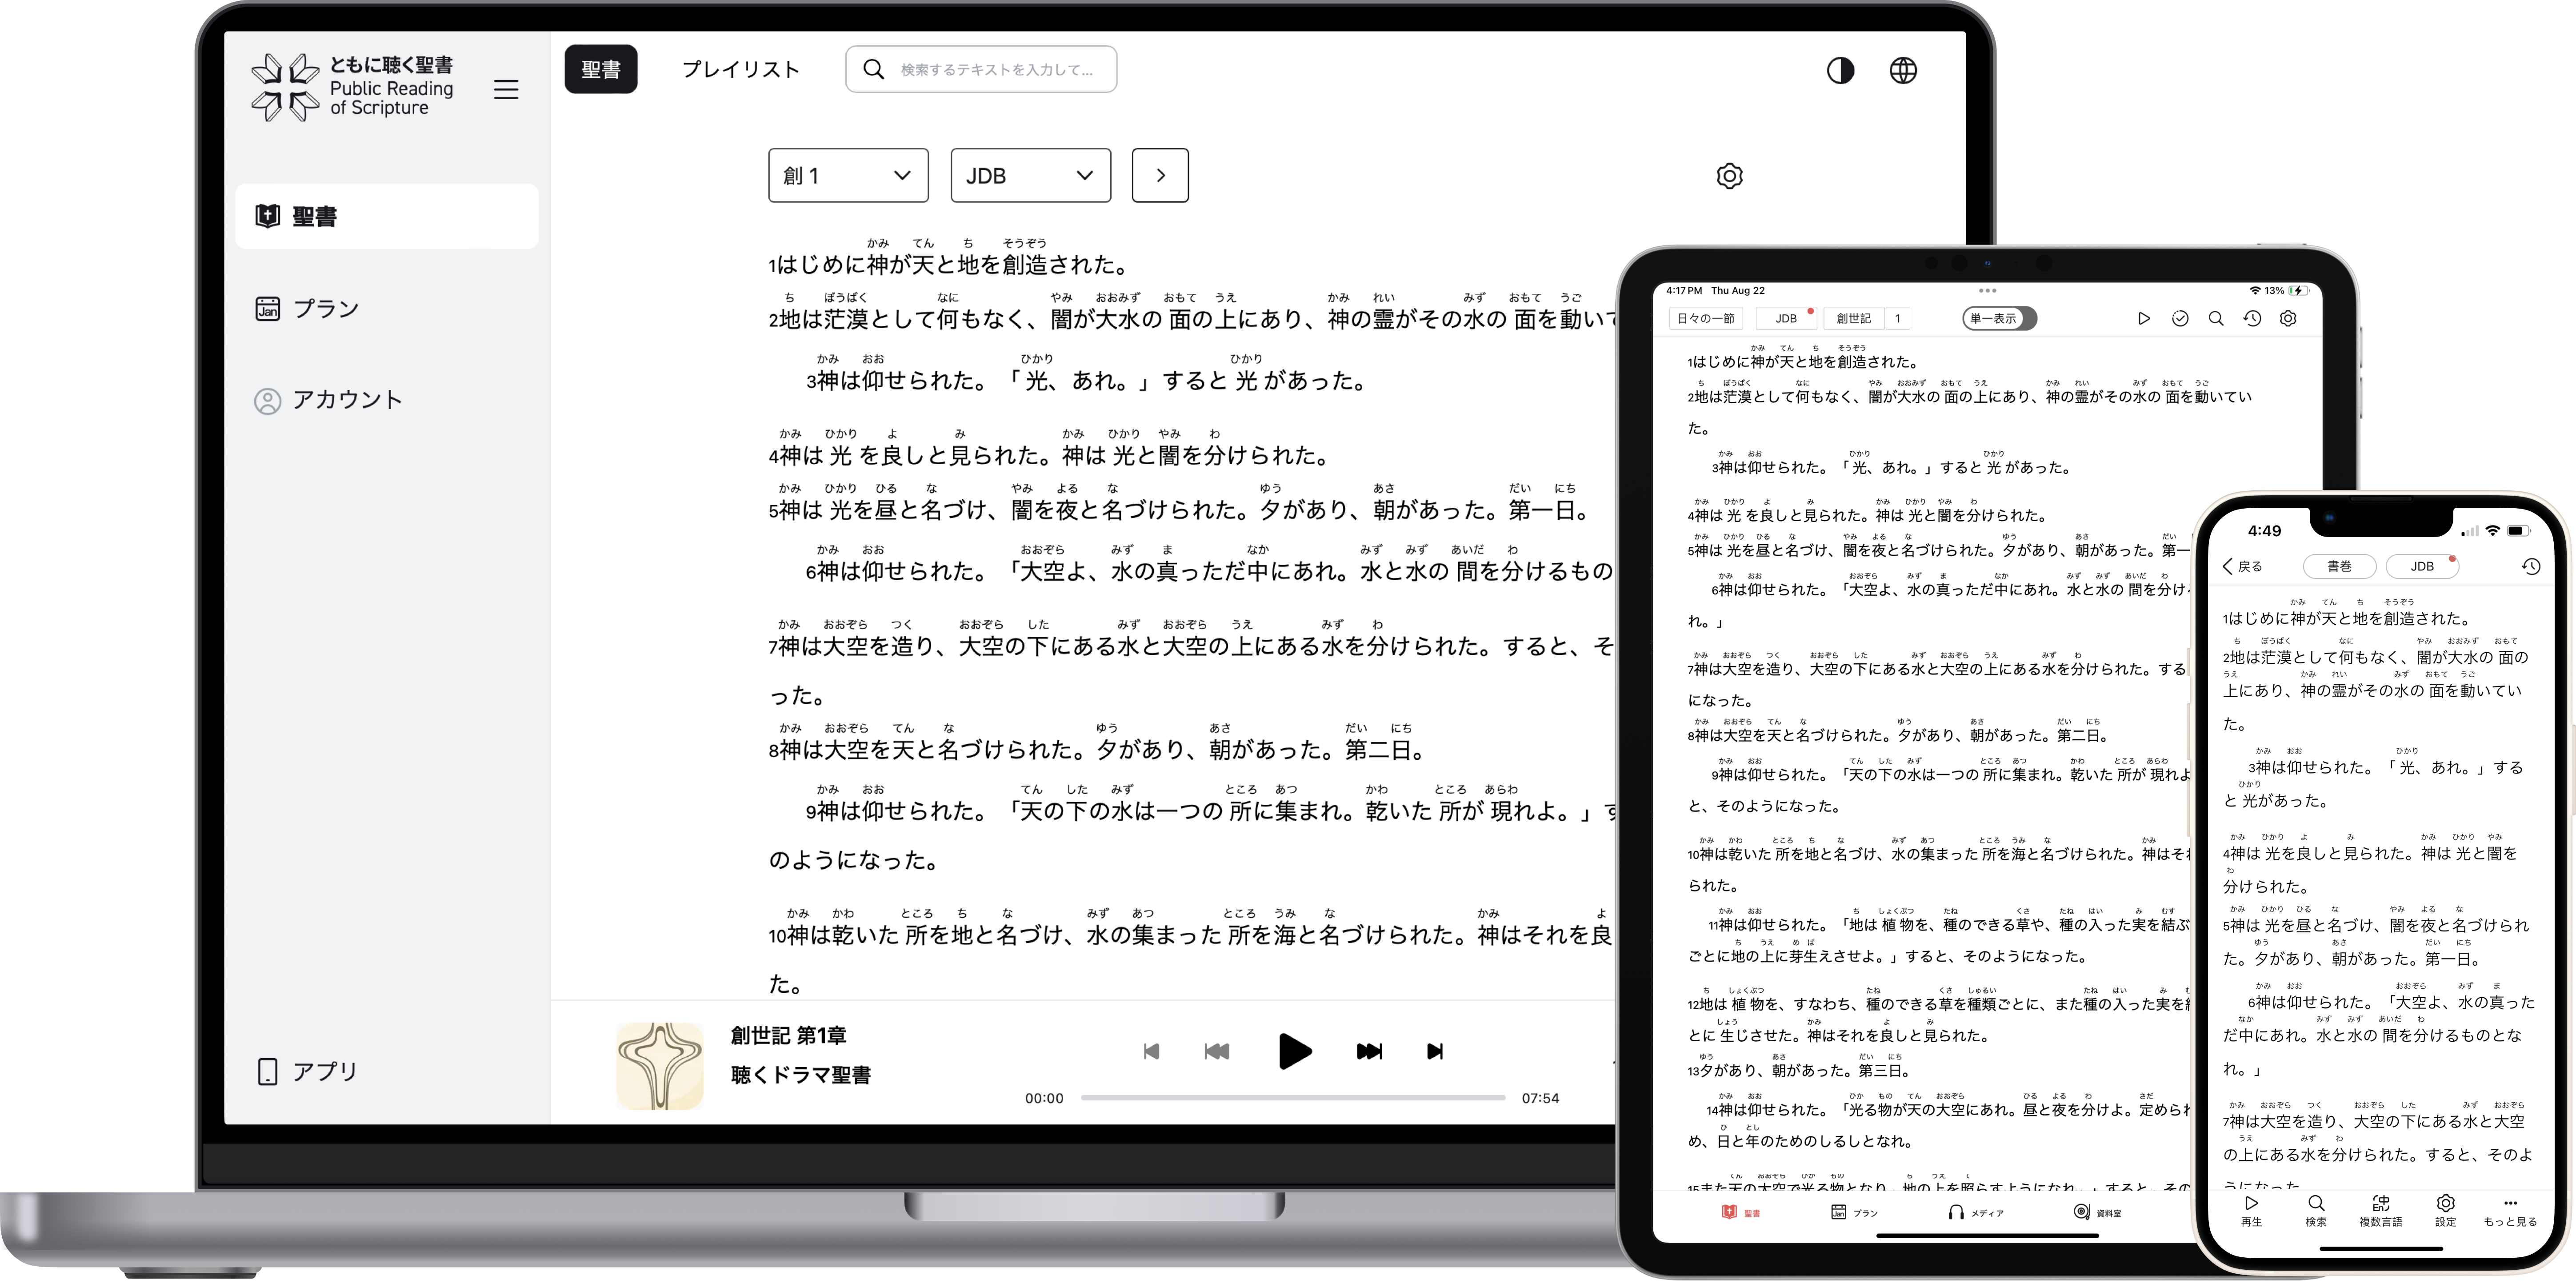Open the hamburger menu beside the logo
The width and height of the screenshot is (2576, 1288).
(x=506, y=89)
